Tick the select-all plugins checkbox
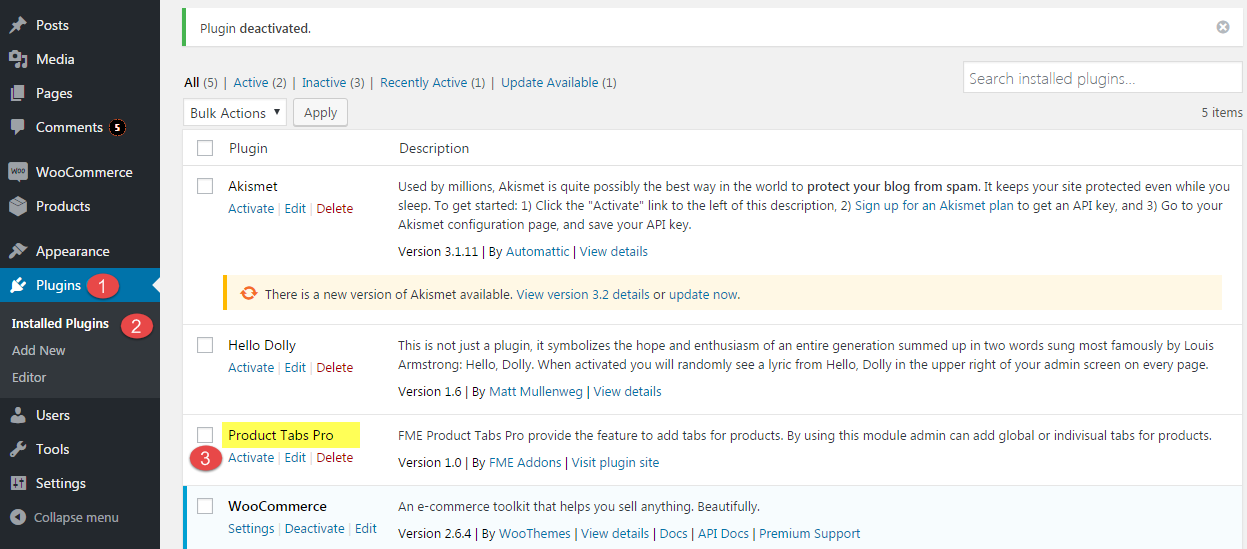 pyautogui.click(x=205, y=148)
